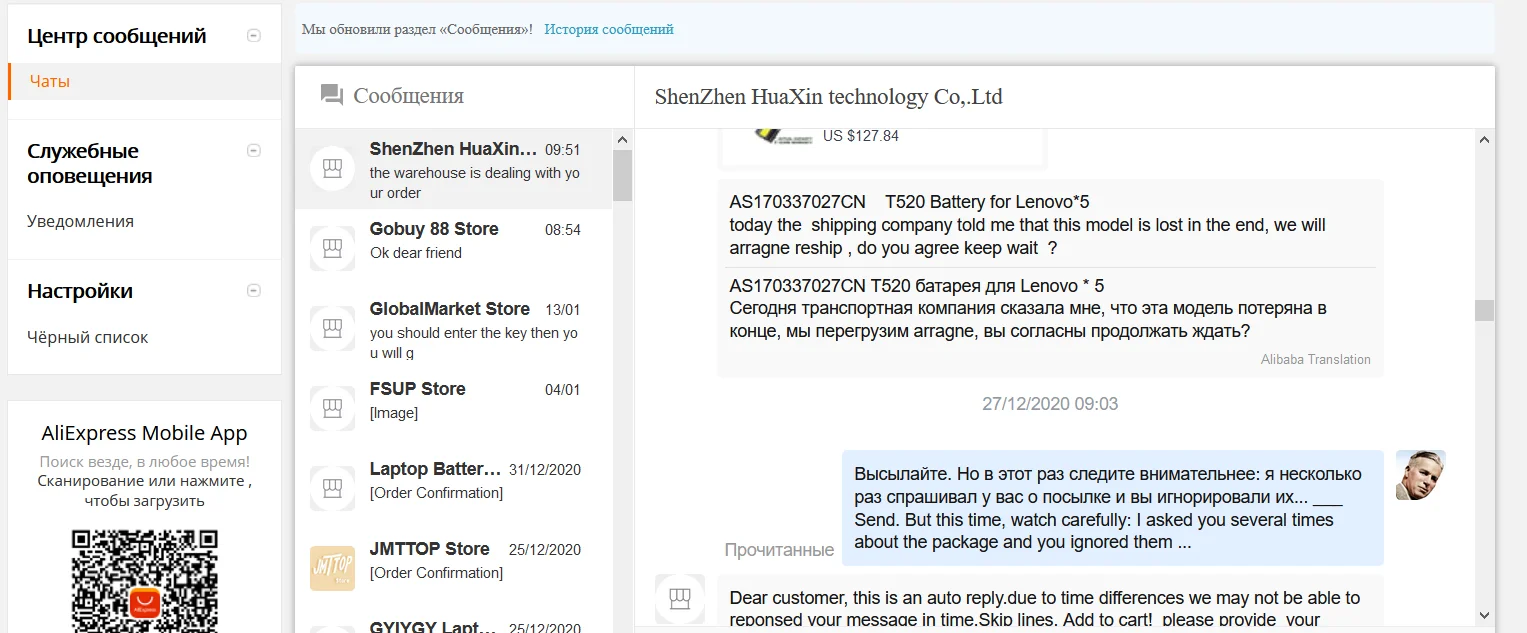Viewport: 1527px width, 633px height.
Task: Open История сообщений link
Action: [609, 29]
